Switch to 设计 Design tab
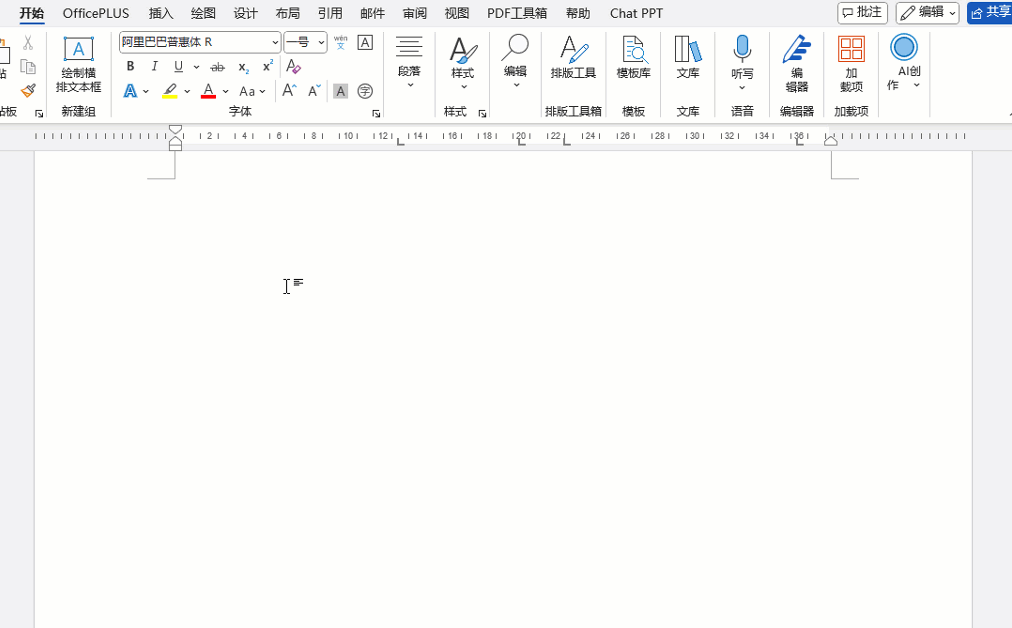1012x628 pixels. (x=245, y=14)
